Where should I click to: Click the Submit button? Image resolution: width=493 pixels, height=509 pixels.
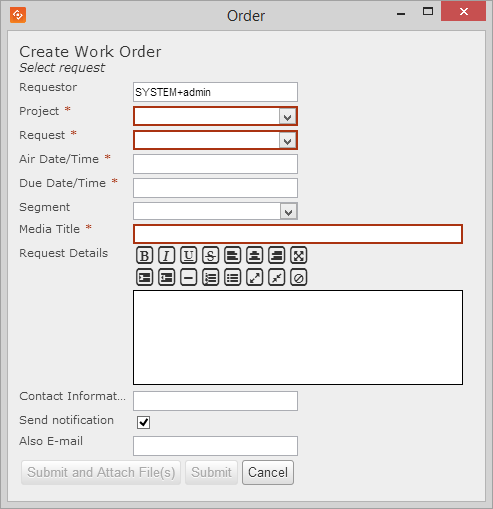[211, 472]
